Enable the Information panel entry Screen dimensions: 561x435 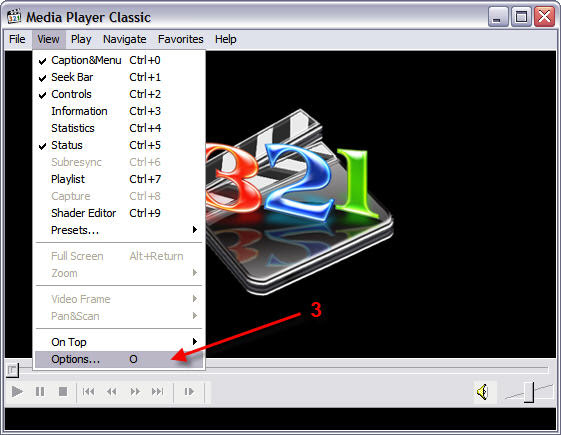[119, 111]
